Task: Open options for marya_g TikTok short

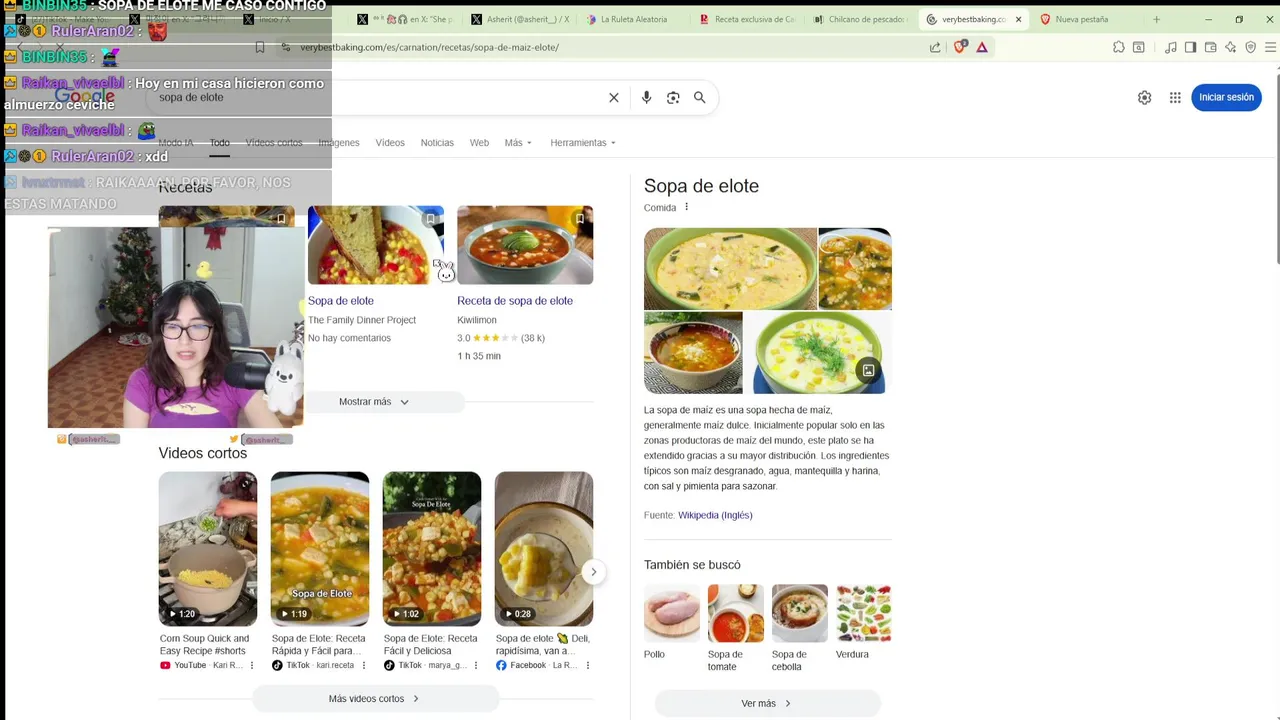Action: 476,665
